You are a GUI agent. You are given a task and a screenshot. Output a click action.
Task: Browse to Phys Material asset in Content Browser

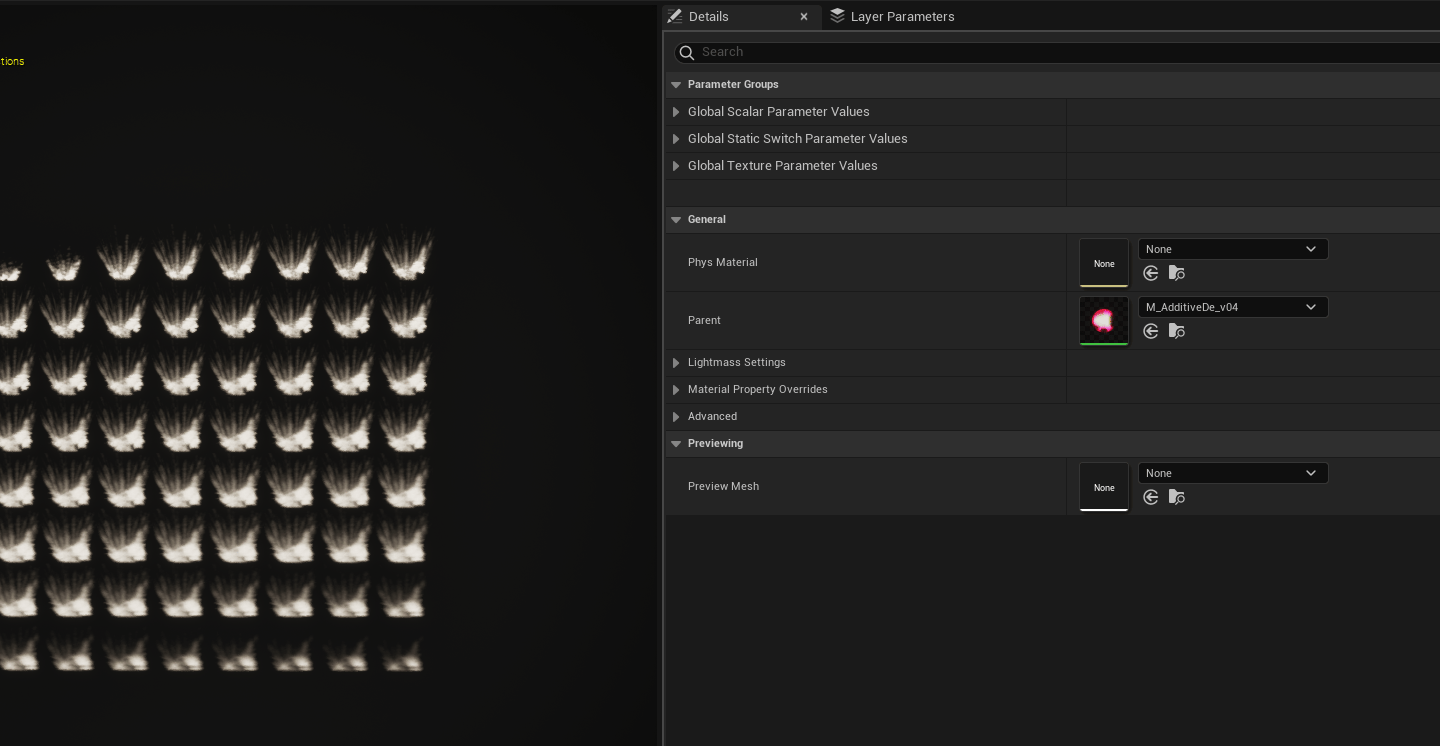tap(1177, 273)
